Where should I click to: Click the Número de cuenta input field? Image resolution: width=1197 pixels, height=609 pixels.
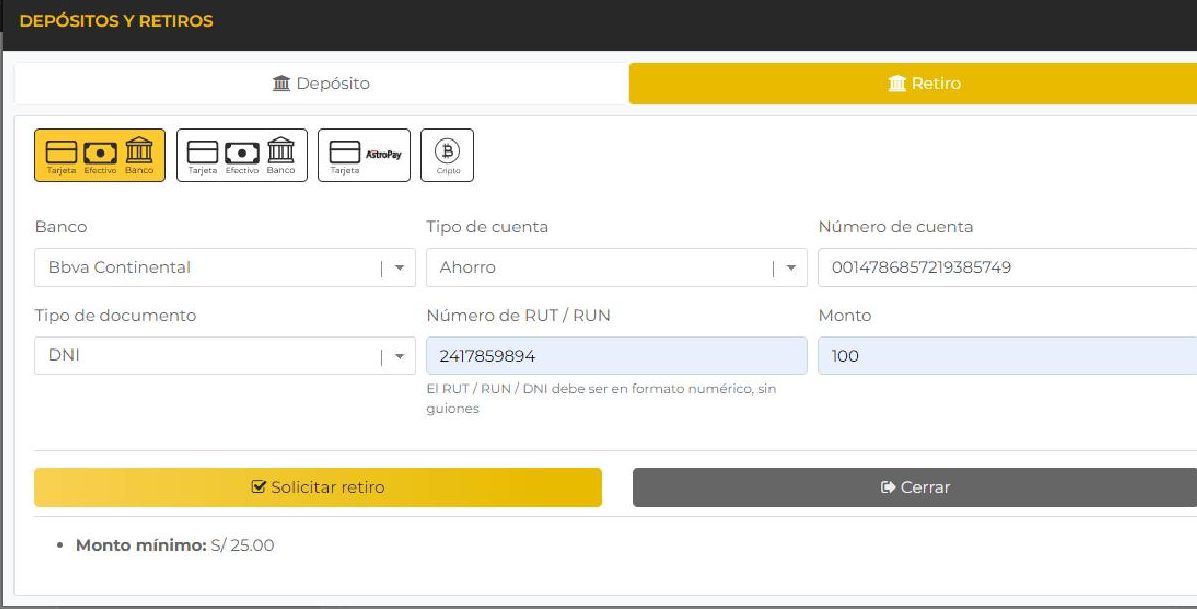[x=1006, y=268]
